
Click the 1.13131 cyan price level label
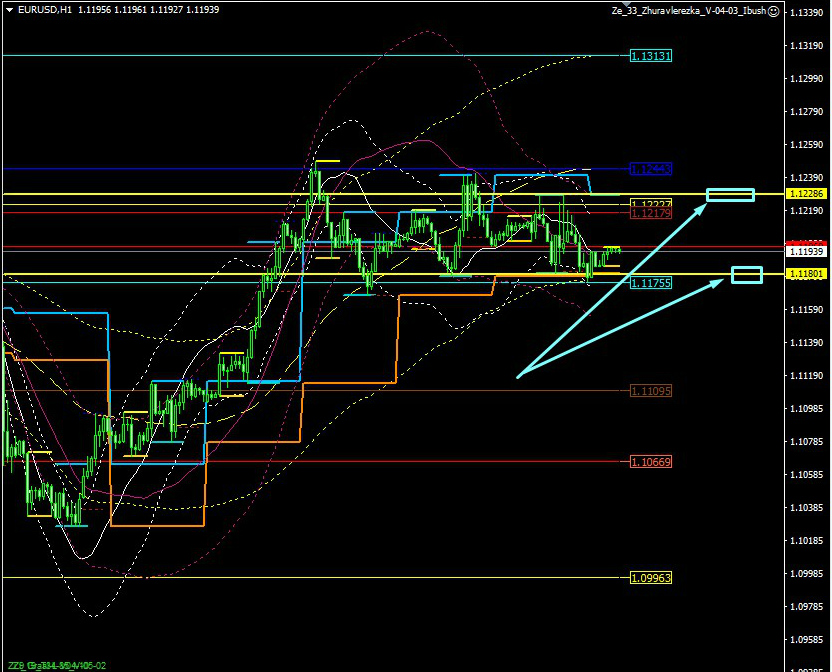click(x=650, y=56)
